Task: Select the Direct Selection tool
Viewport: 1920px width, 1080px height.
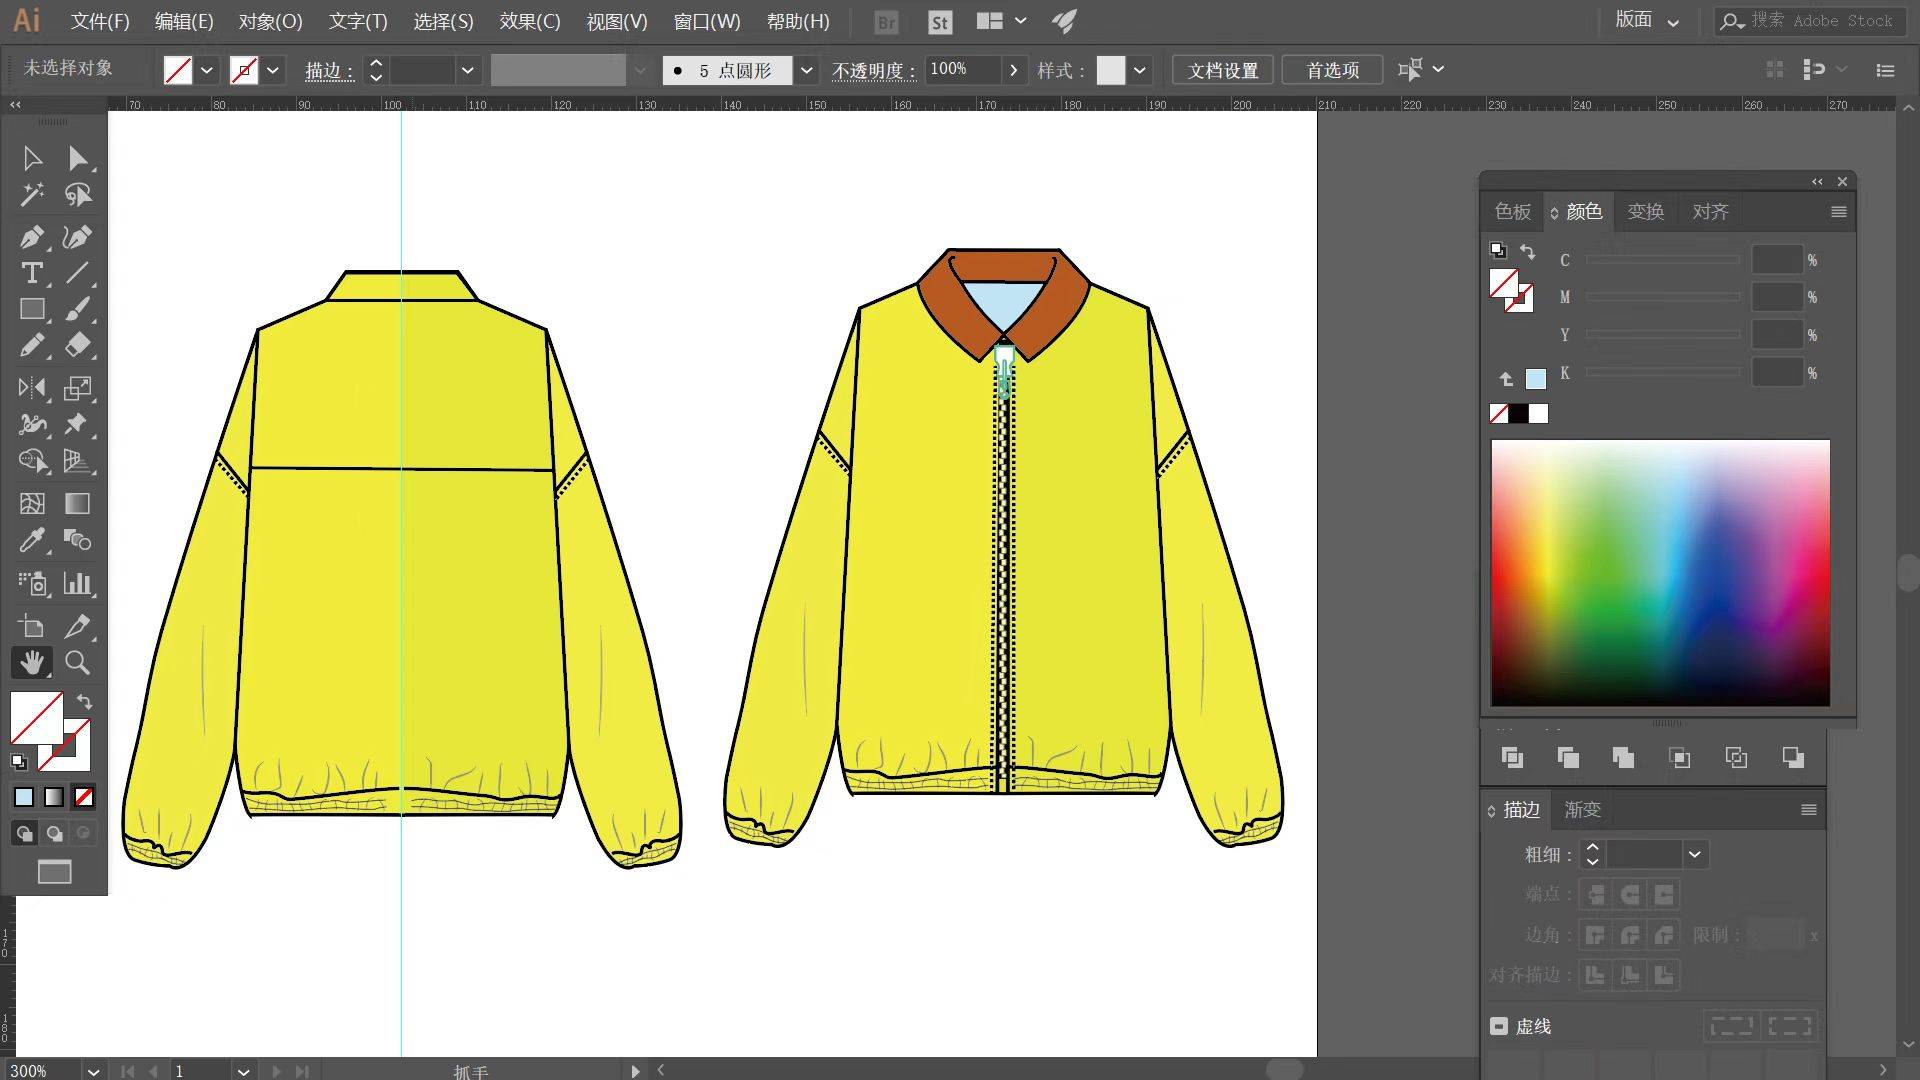Action: [77, 158]
